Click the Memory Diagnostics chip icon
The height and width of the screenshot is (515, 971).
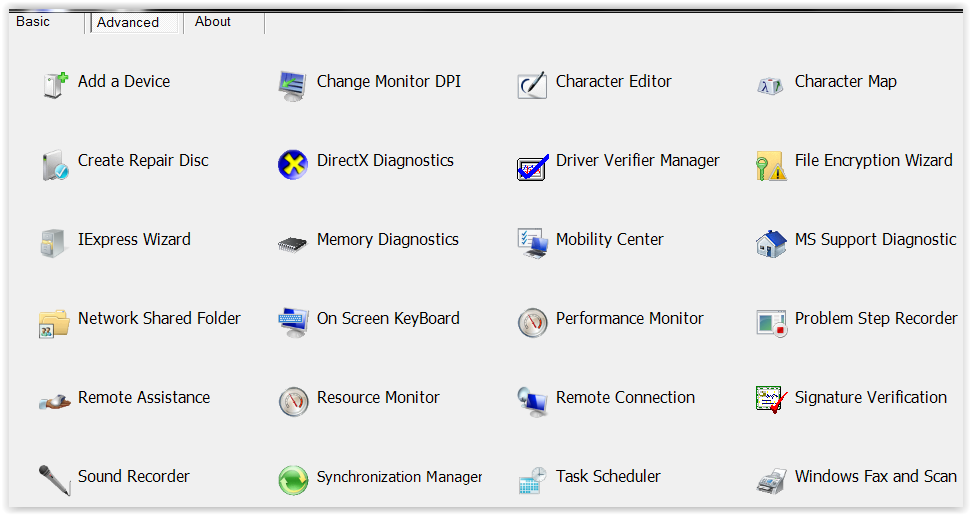pos(292,243)
